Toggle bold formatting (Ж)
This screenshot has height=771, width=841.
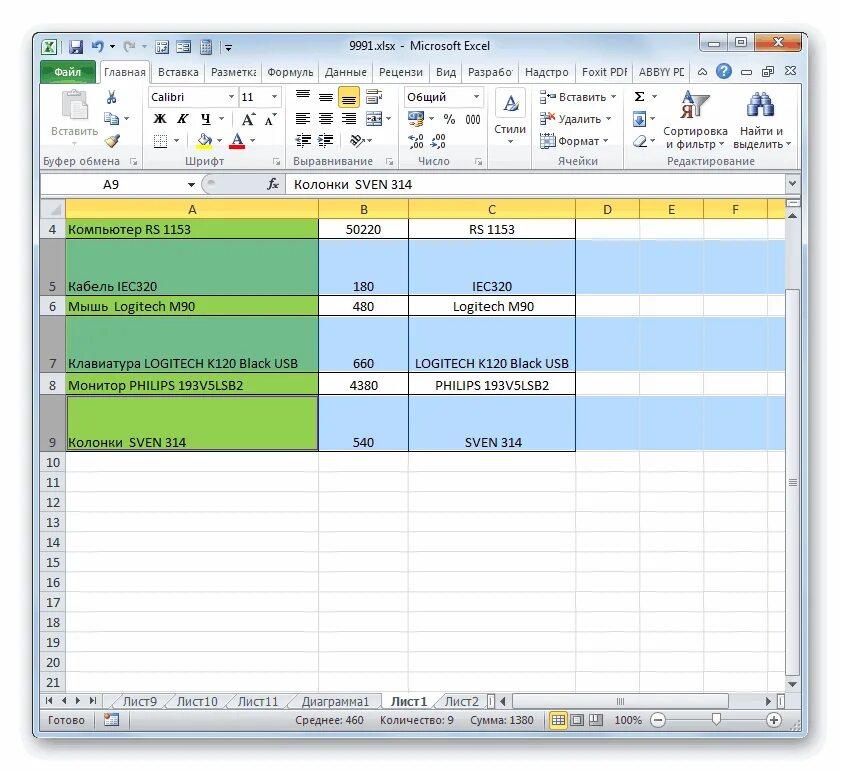[x=159, y=119]
